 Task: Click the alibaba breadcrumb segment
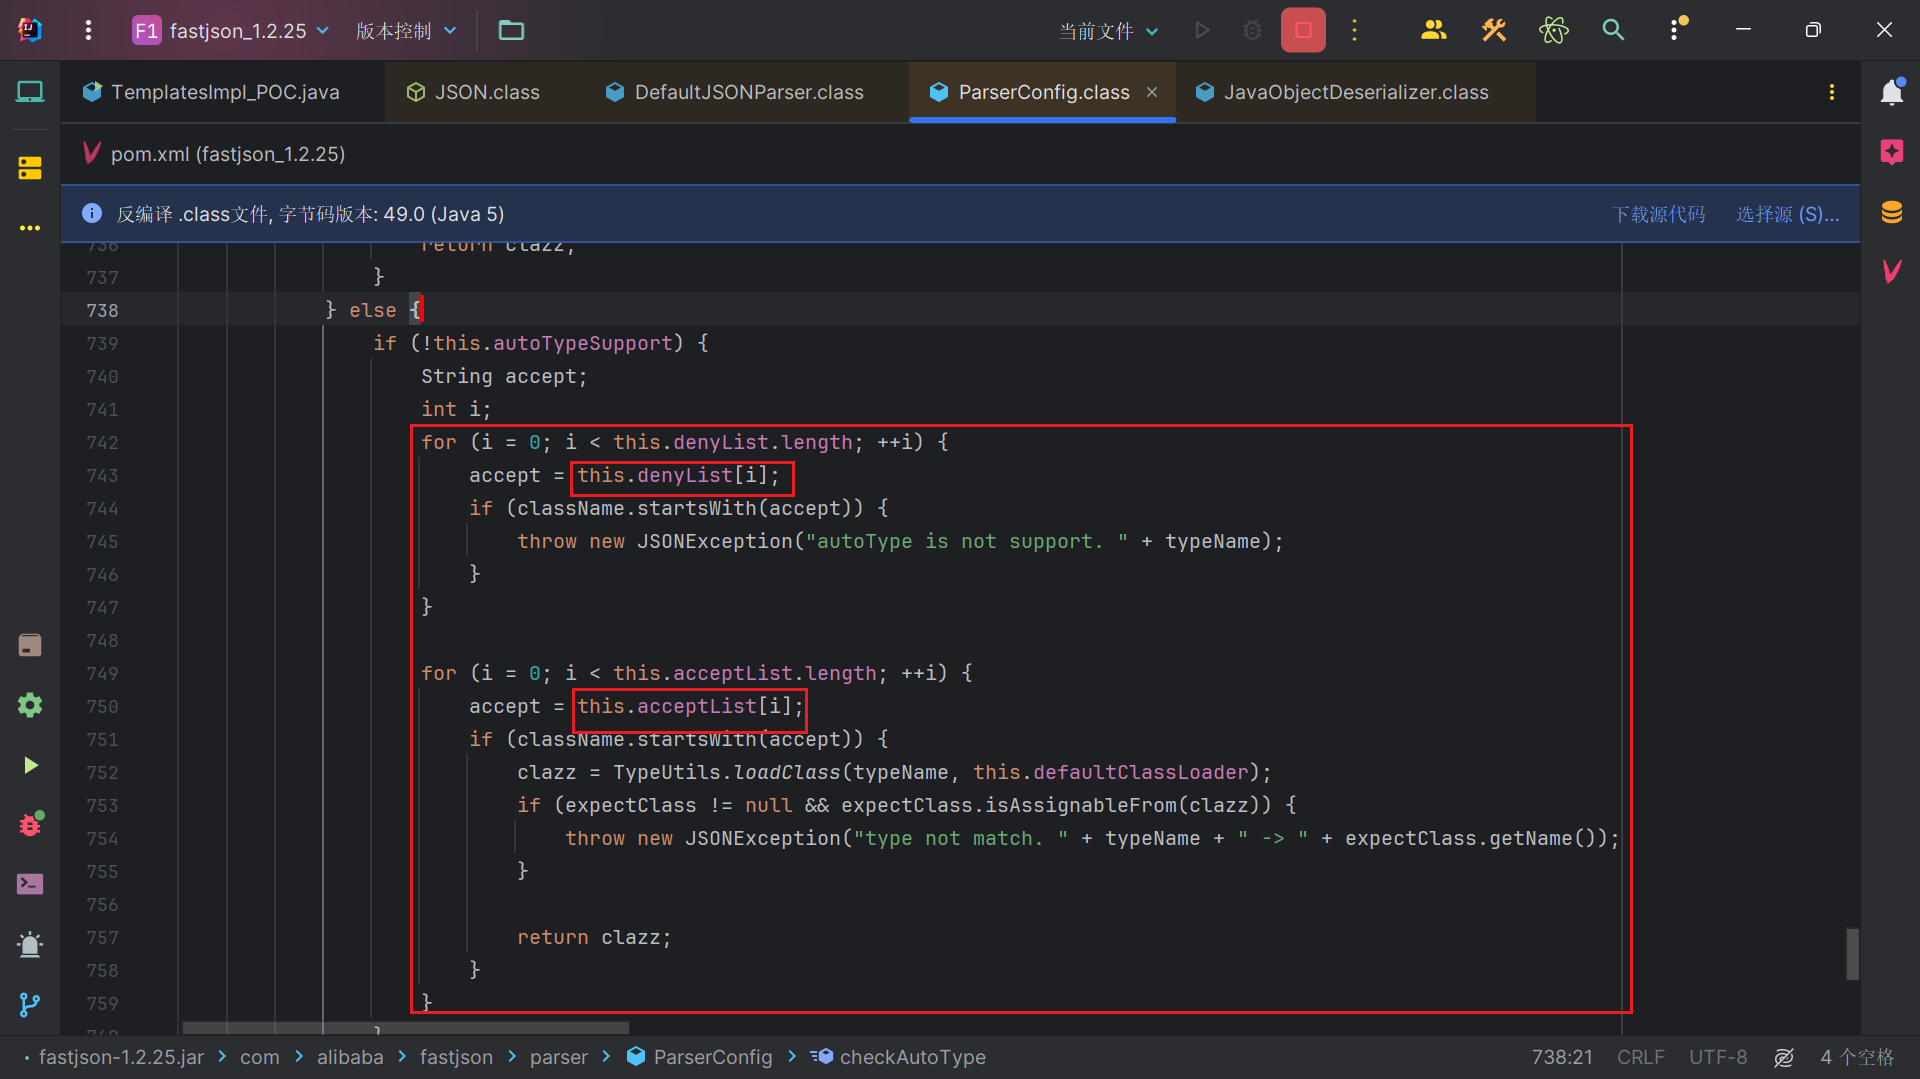coord(350,1057)
